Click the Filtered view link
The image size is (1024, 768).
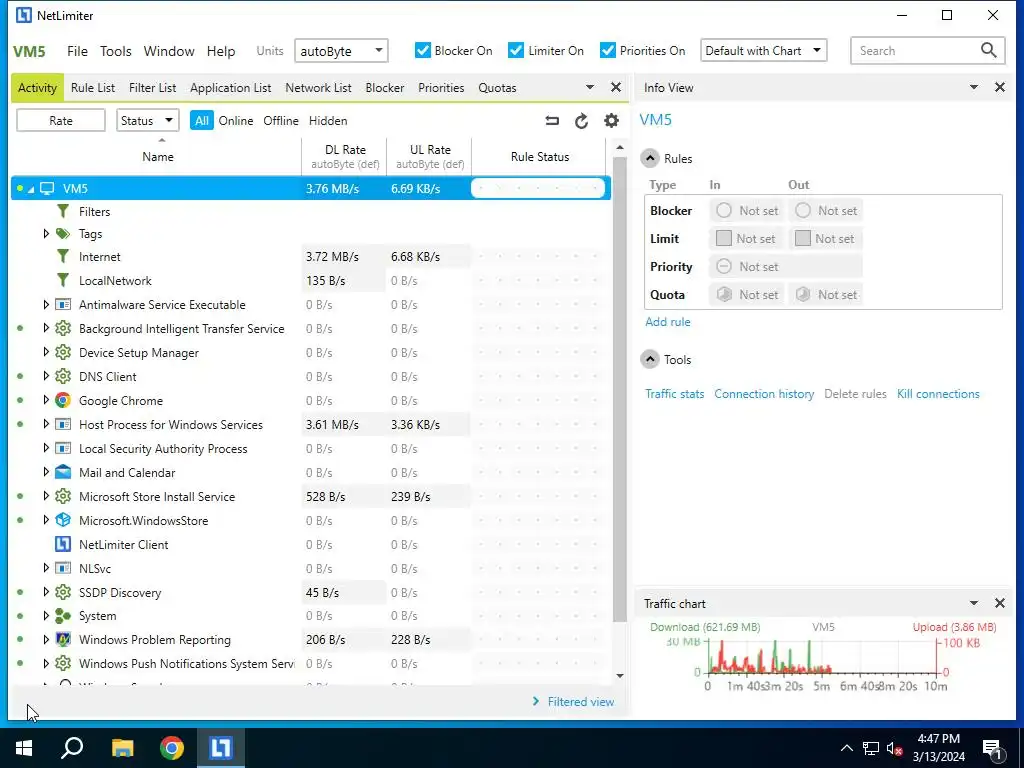click(x=581, y=701)
